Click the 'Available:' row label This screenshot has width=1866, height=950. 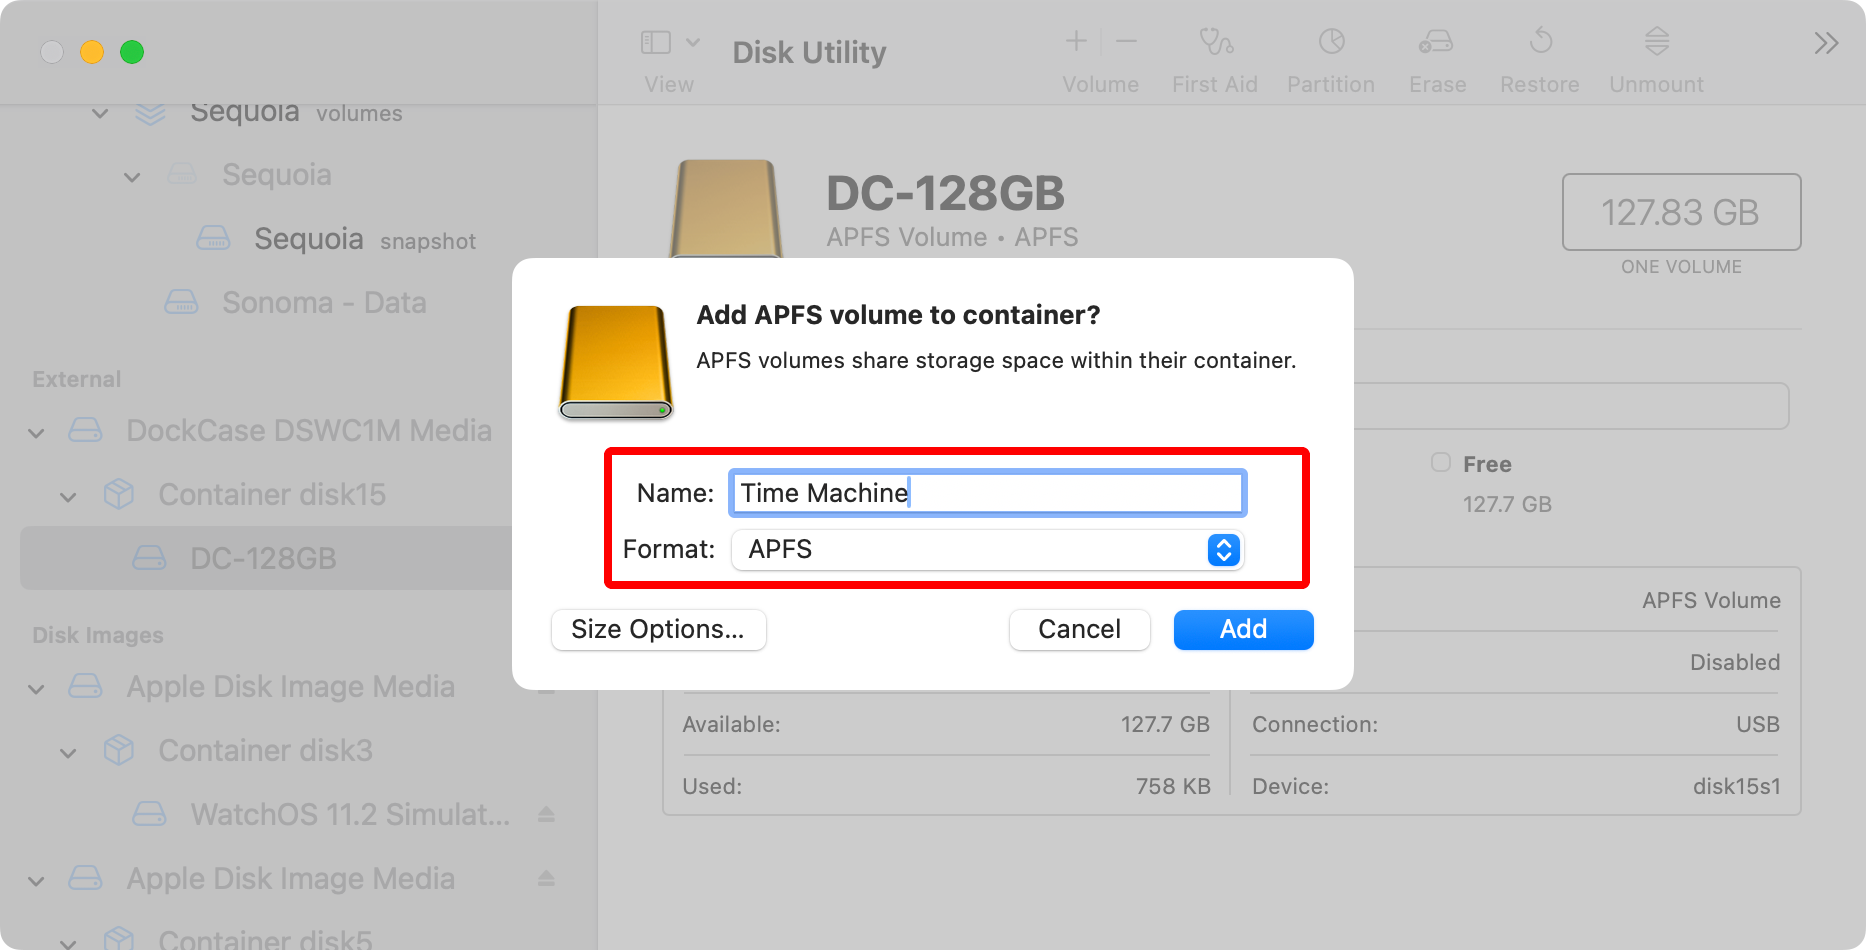pyautogui.click(x=731, y=724)
